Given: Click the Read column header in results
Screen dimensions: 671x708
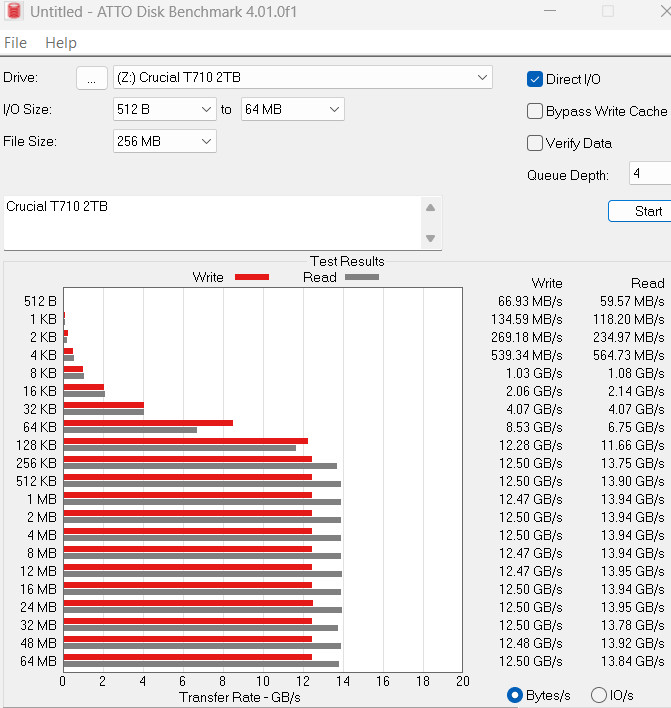Looking at the screenshot, I should (x=648, y=283).
